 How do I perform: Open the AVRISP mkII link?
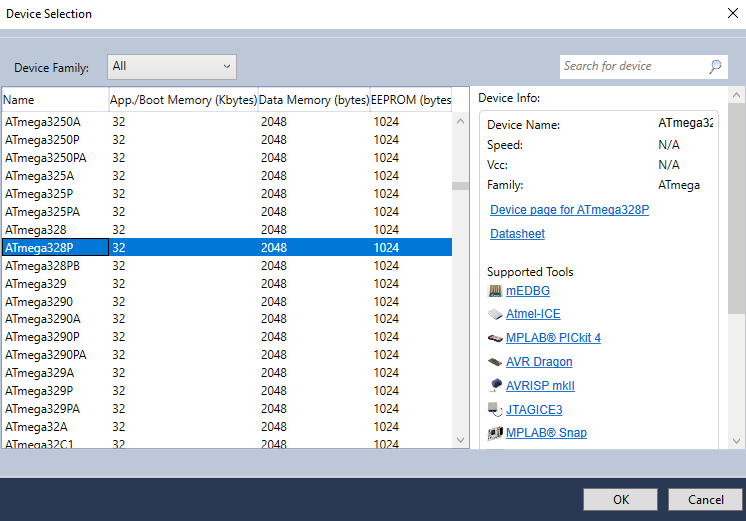tap(540, 386)
